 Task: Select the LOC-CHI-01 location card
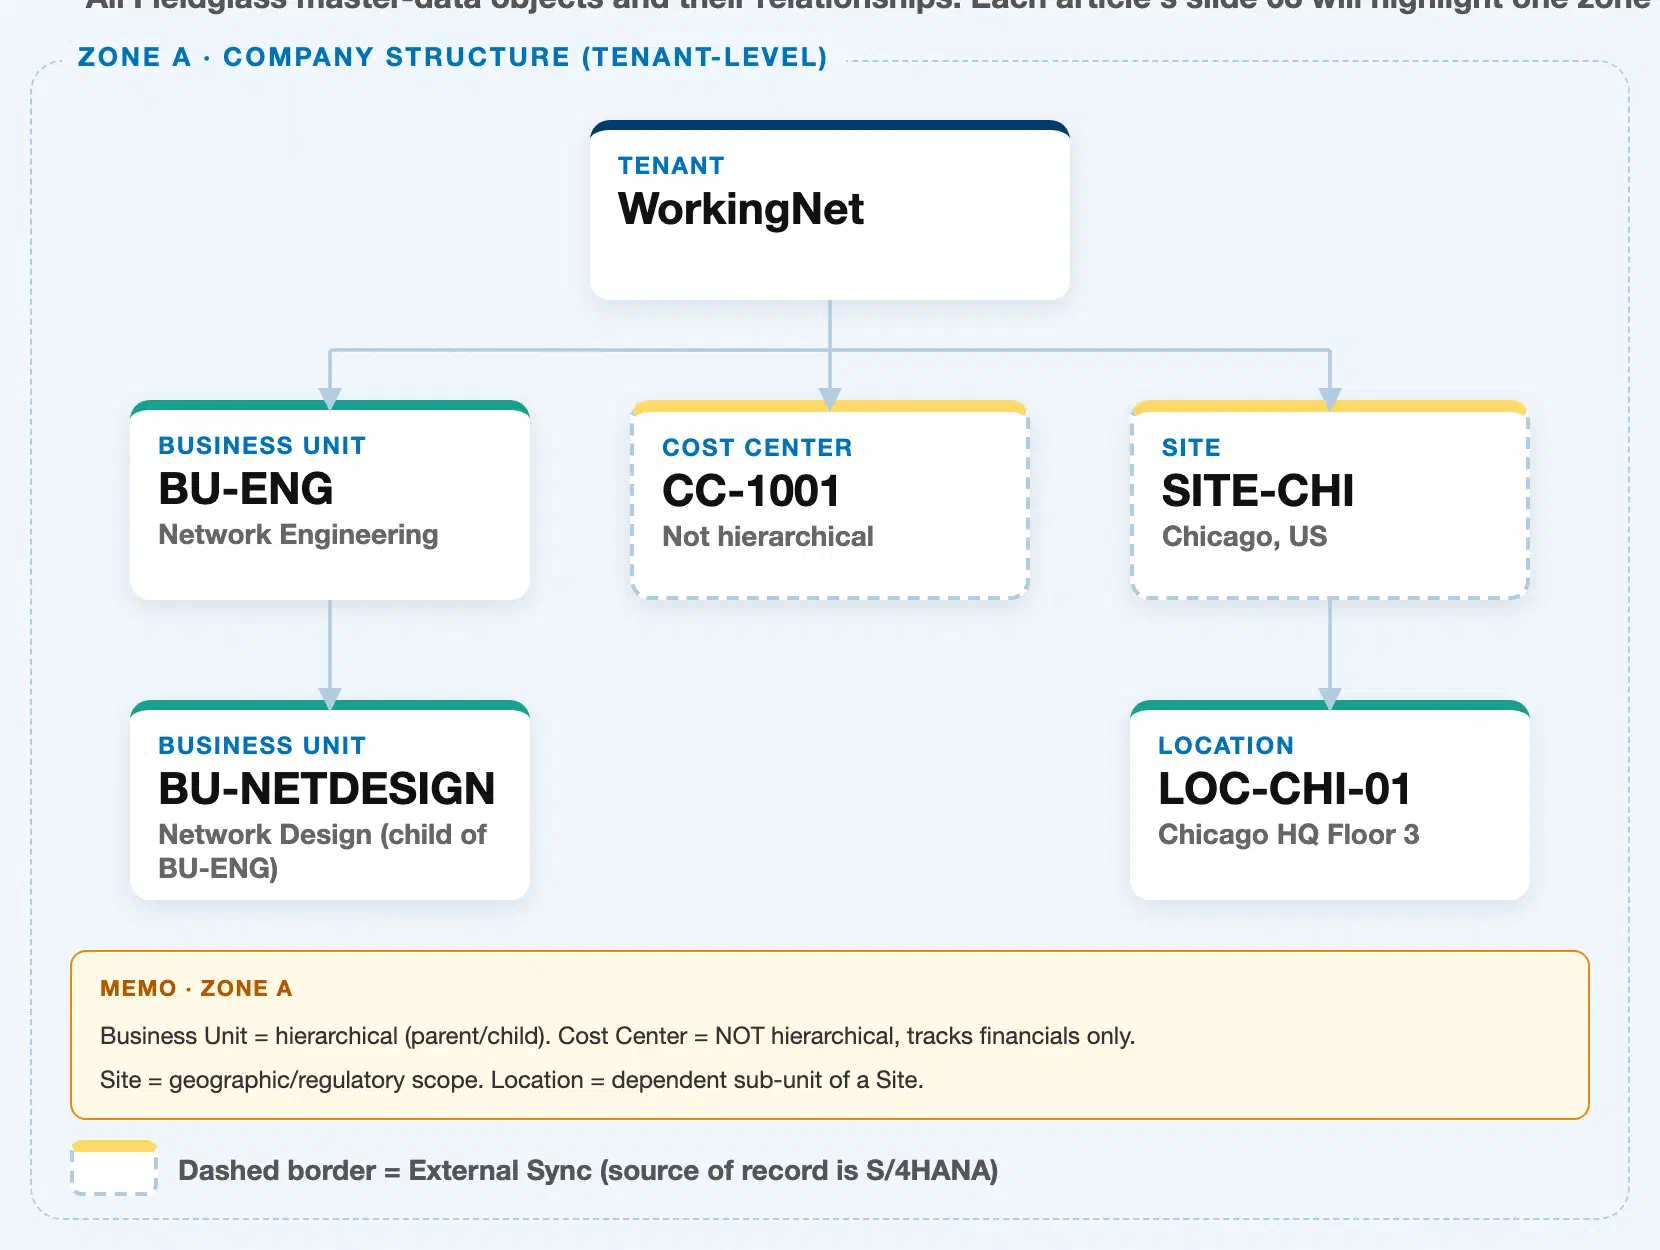click(x=1330, y=800)
